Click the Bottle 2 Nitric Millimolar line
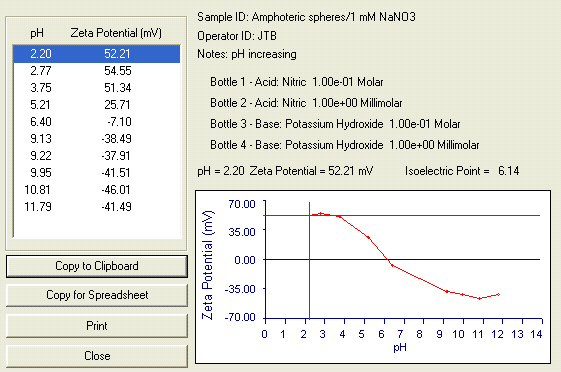The height and width of the screenshot is (372, 561). pyautogui.click(x=306, y=103)
